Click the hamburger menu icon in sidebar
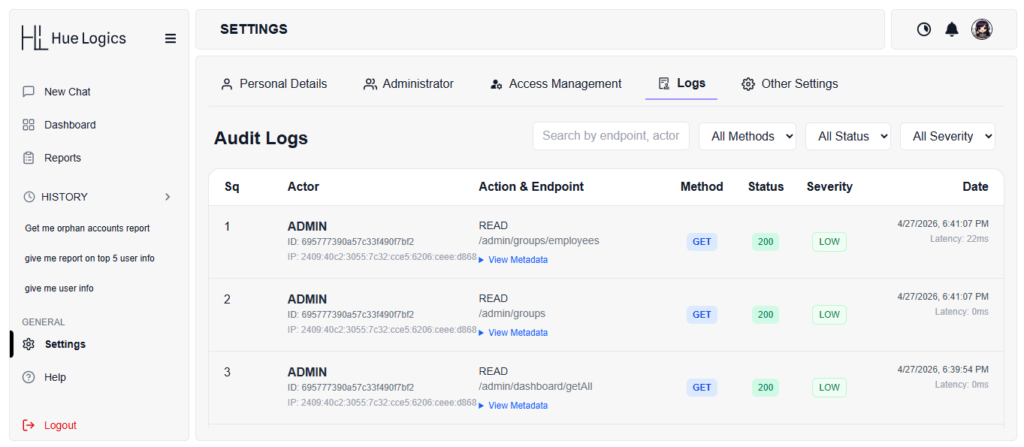This screenshot has height=447, width=1024. pyautogui.click(x=170, y=38)
